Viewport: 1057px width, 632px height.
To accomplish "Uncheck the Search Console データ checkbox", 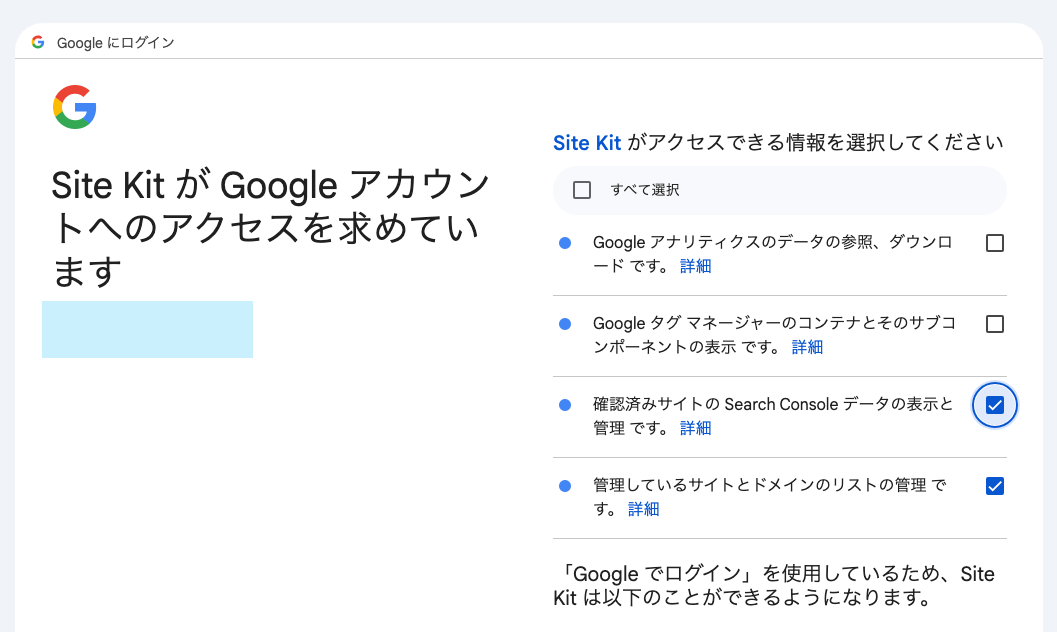I will point(995,405).
